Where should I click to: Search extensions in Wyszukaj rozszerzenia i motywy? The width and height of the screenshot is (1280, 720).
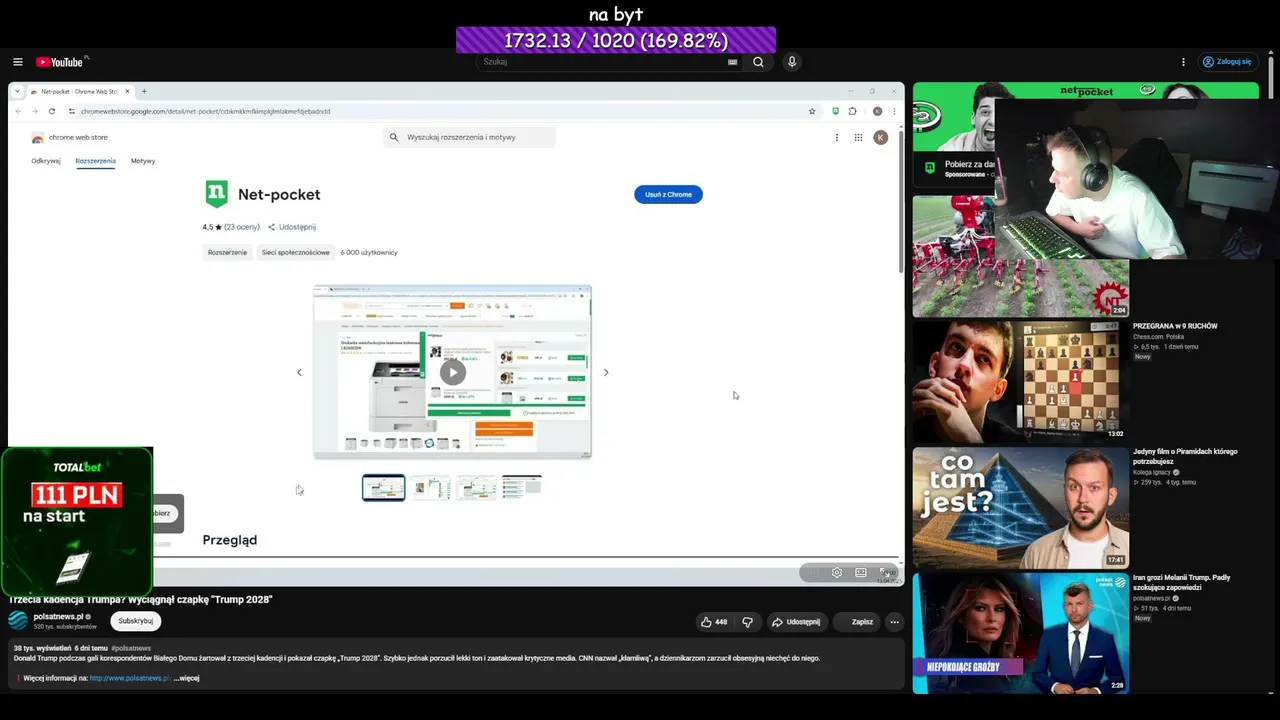point(469,137)
